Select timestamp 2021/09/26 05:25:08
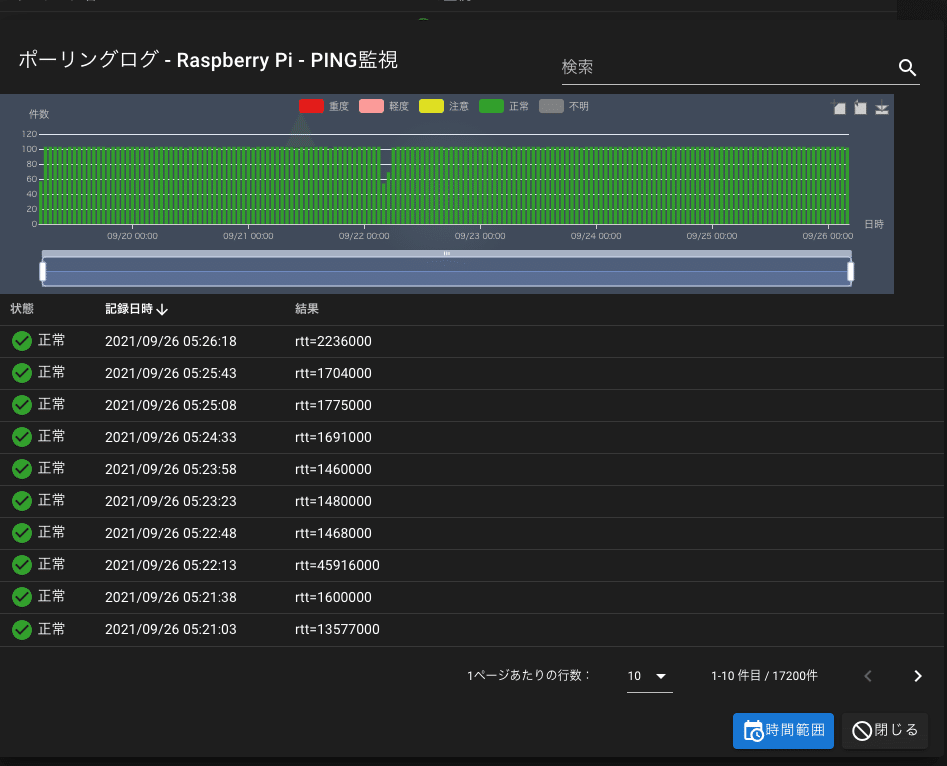The width and height of the screenshot is (947, 766). point(171,405)
